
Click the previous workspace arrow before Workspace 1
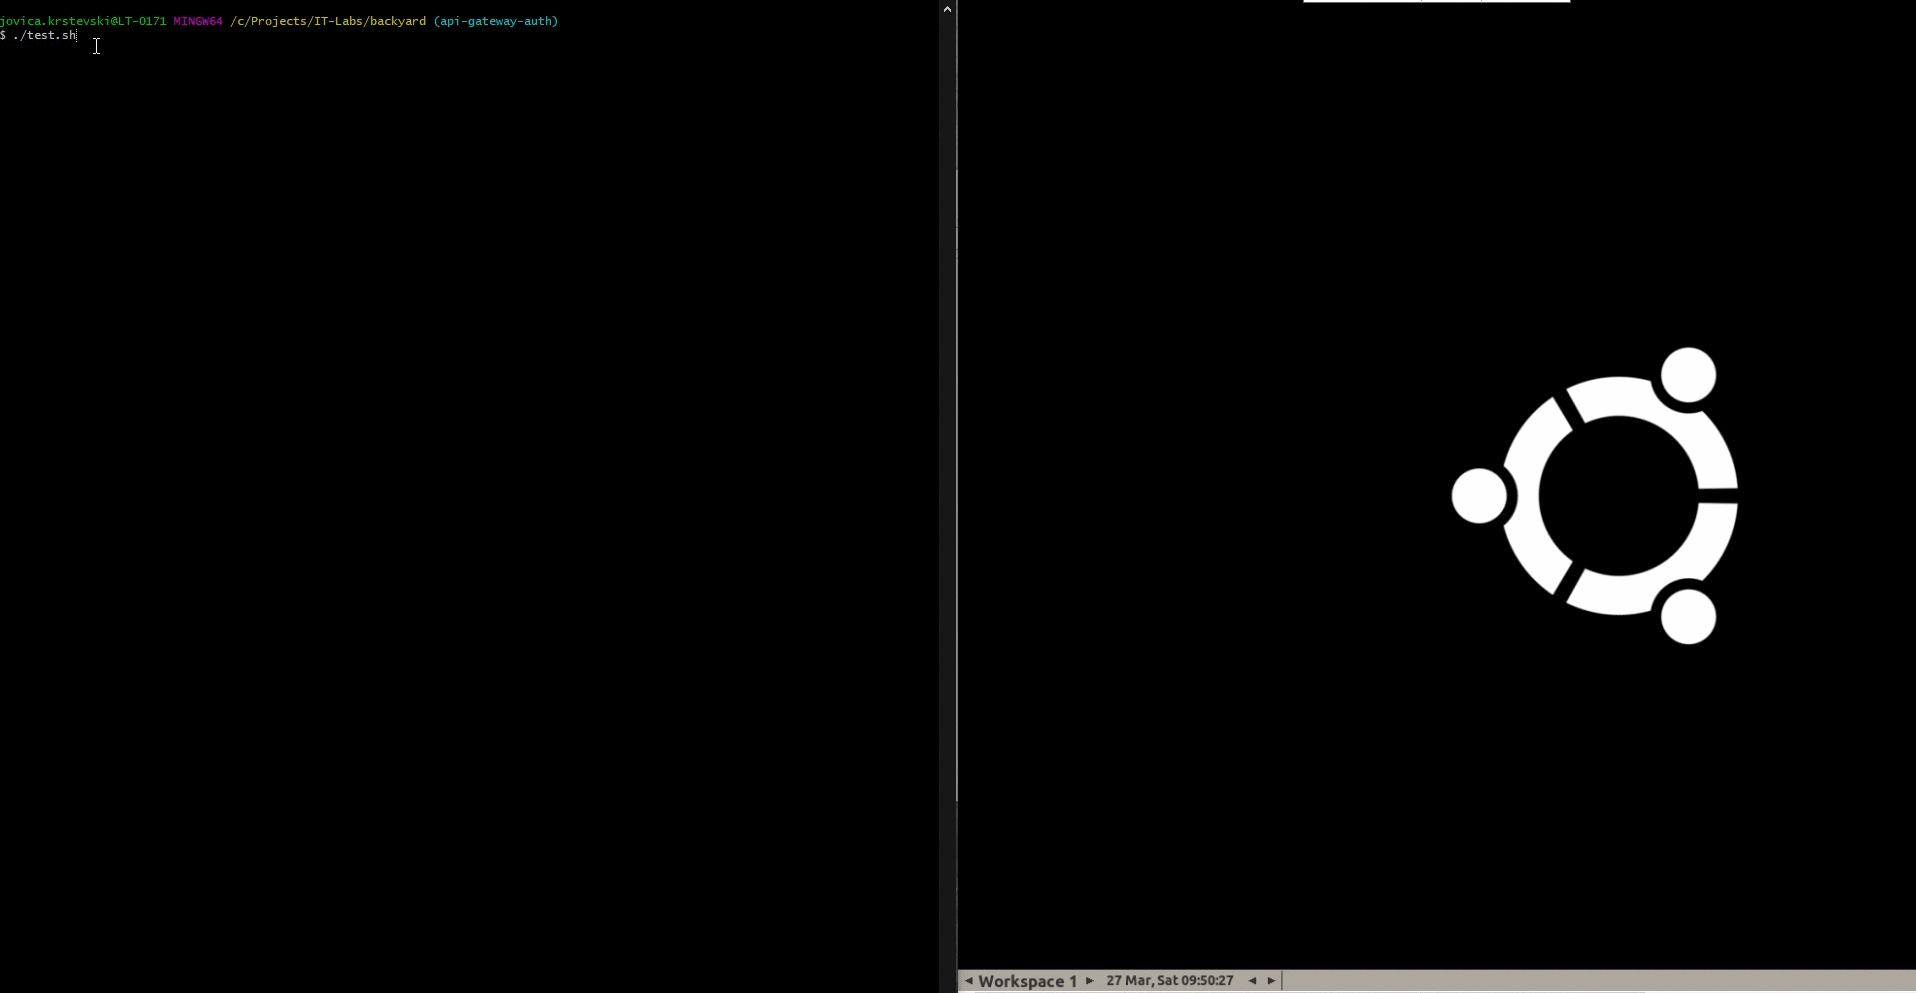click(x=968, y=981)
